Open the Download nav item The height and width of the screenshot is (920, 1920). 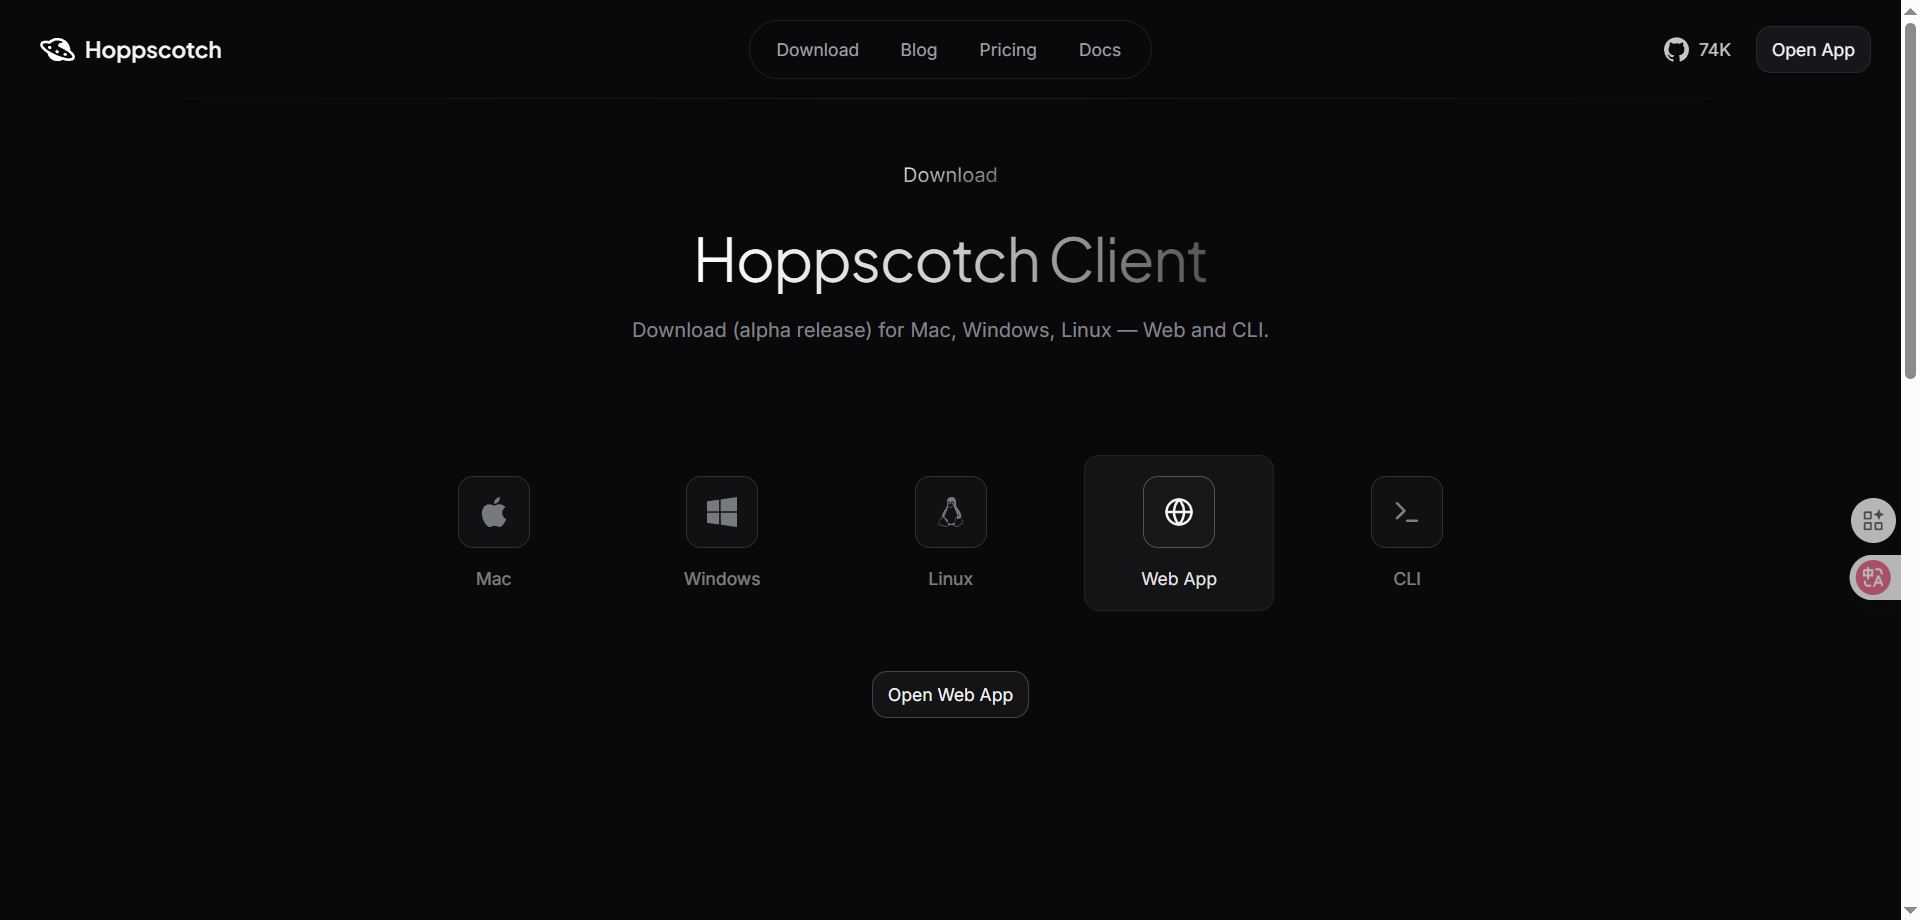[818, 50]
